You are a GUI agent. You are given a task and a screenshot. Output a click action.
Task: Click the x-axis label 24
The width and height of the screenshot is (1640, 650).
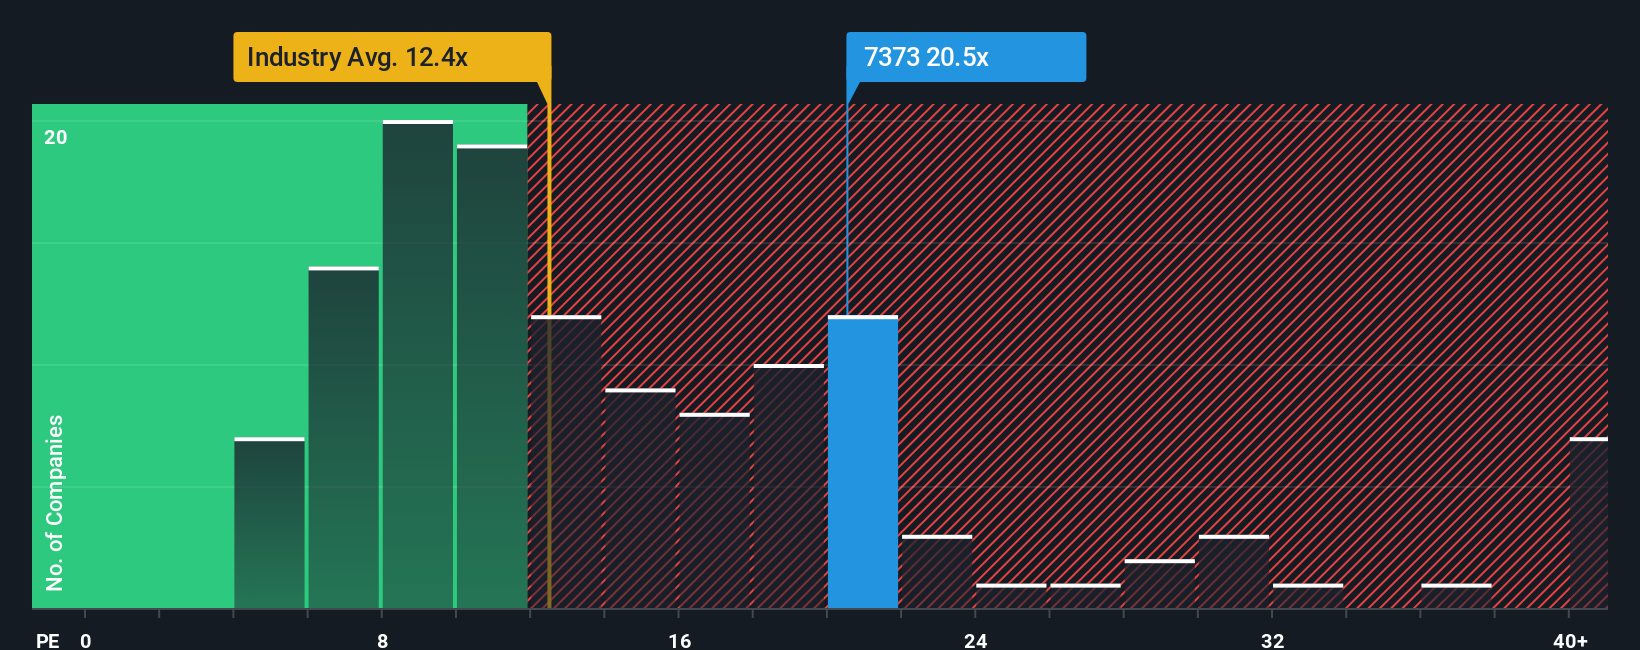tap(975, 640)
